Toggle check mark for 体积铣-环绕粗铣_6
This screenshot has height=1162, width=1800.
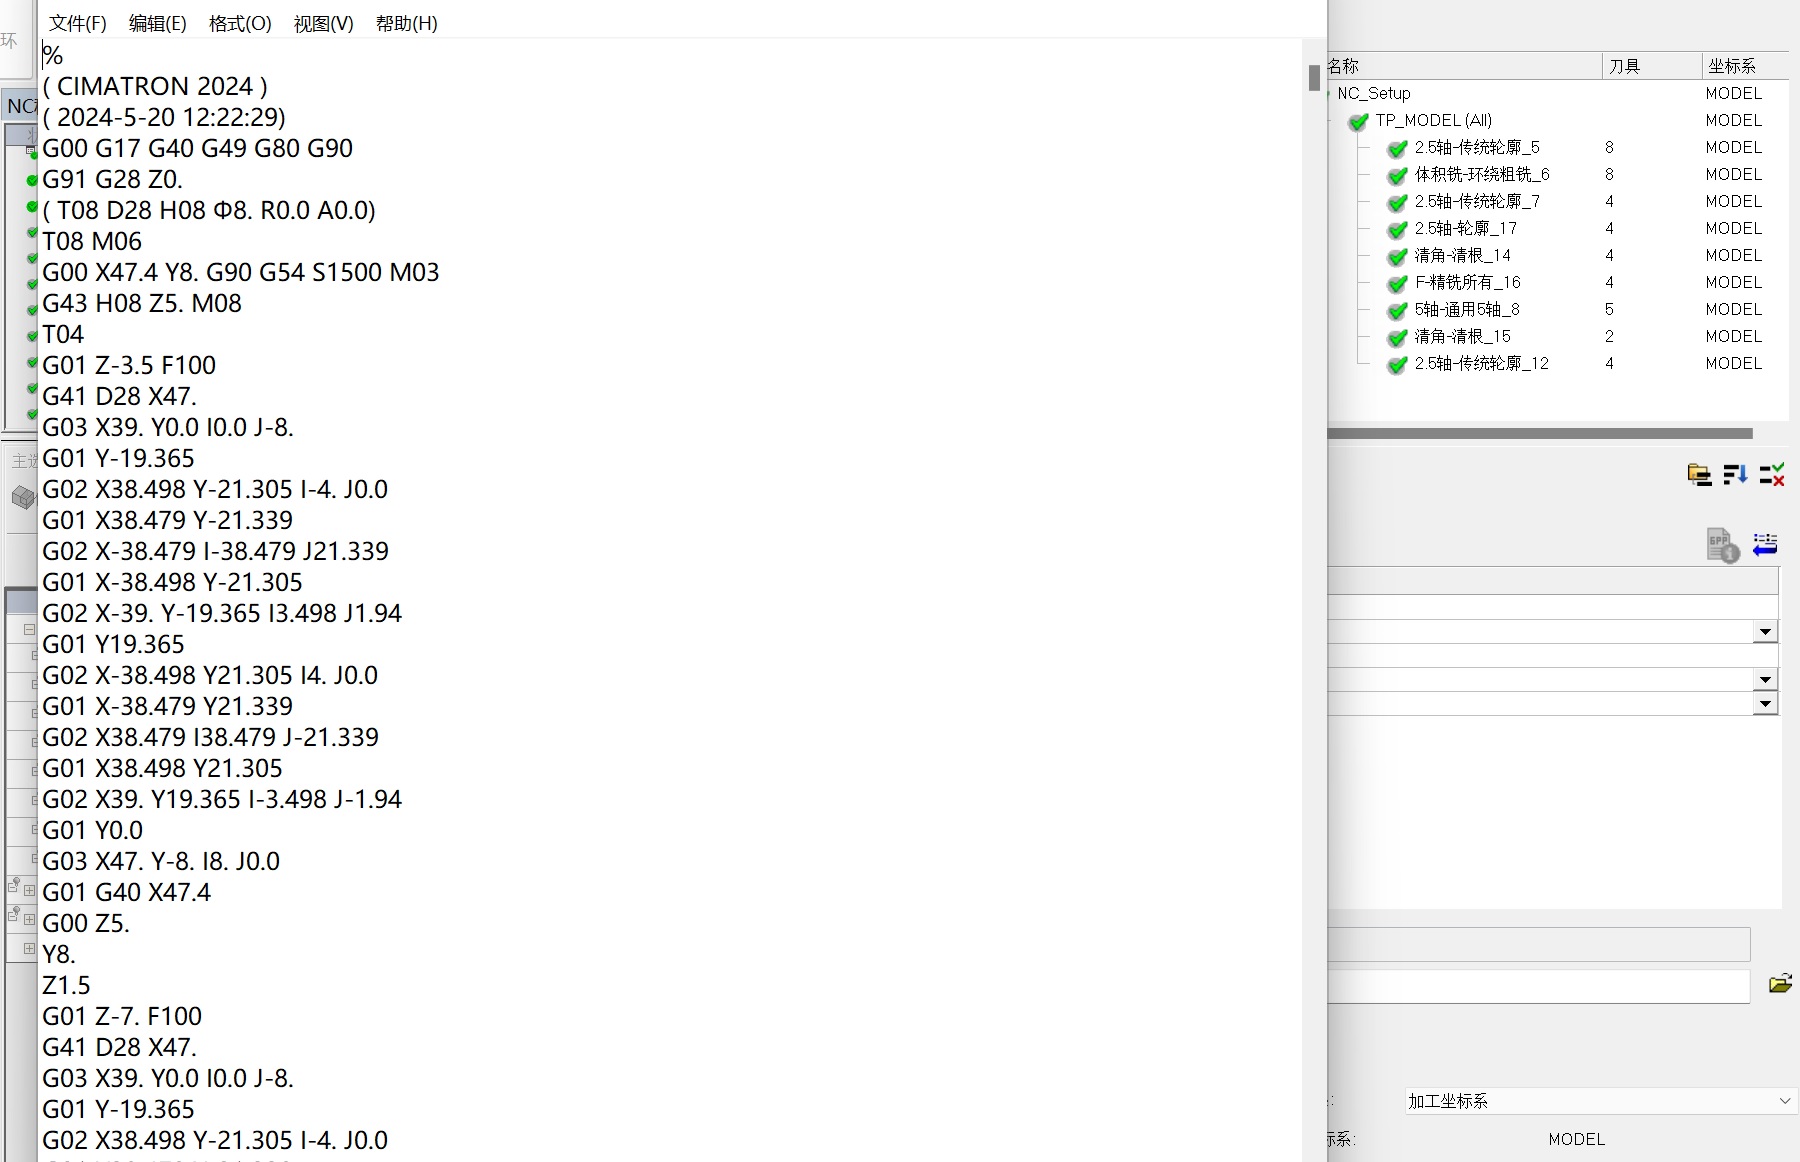click(1398, 176)
